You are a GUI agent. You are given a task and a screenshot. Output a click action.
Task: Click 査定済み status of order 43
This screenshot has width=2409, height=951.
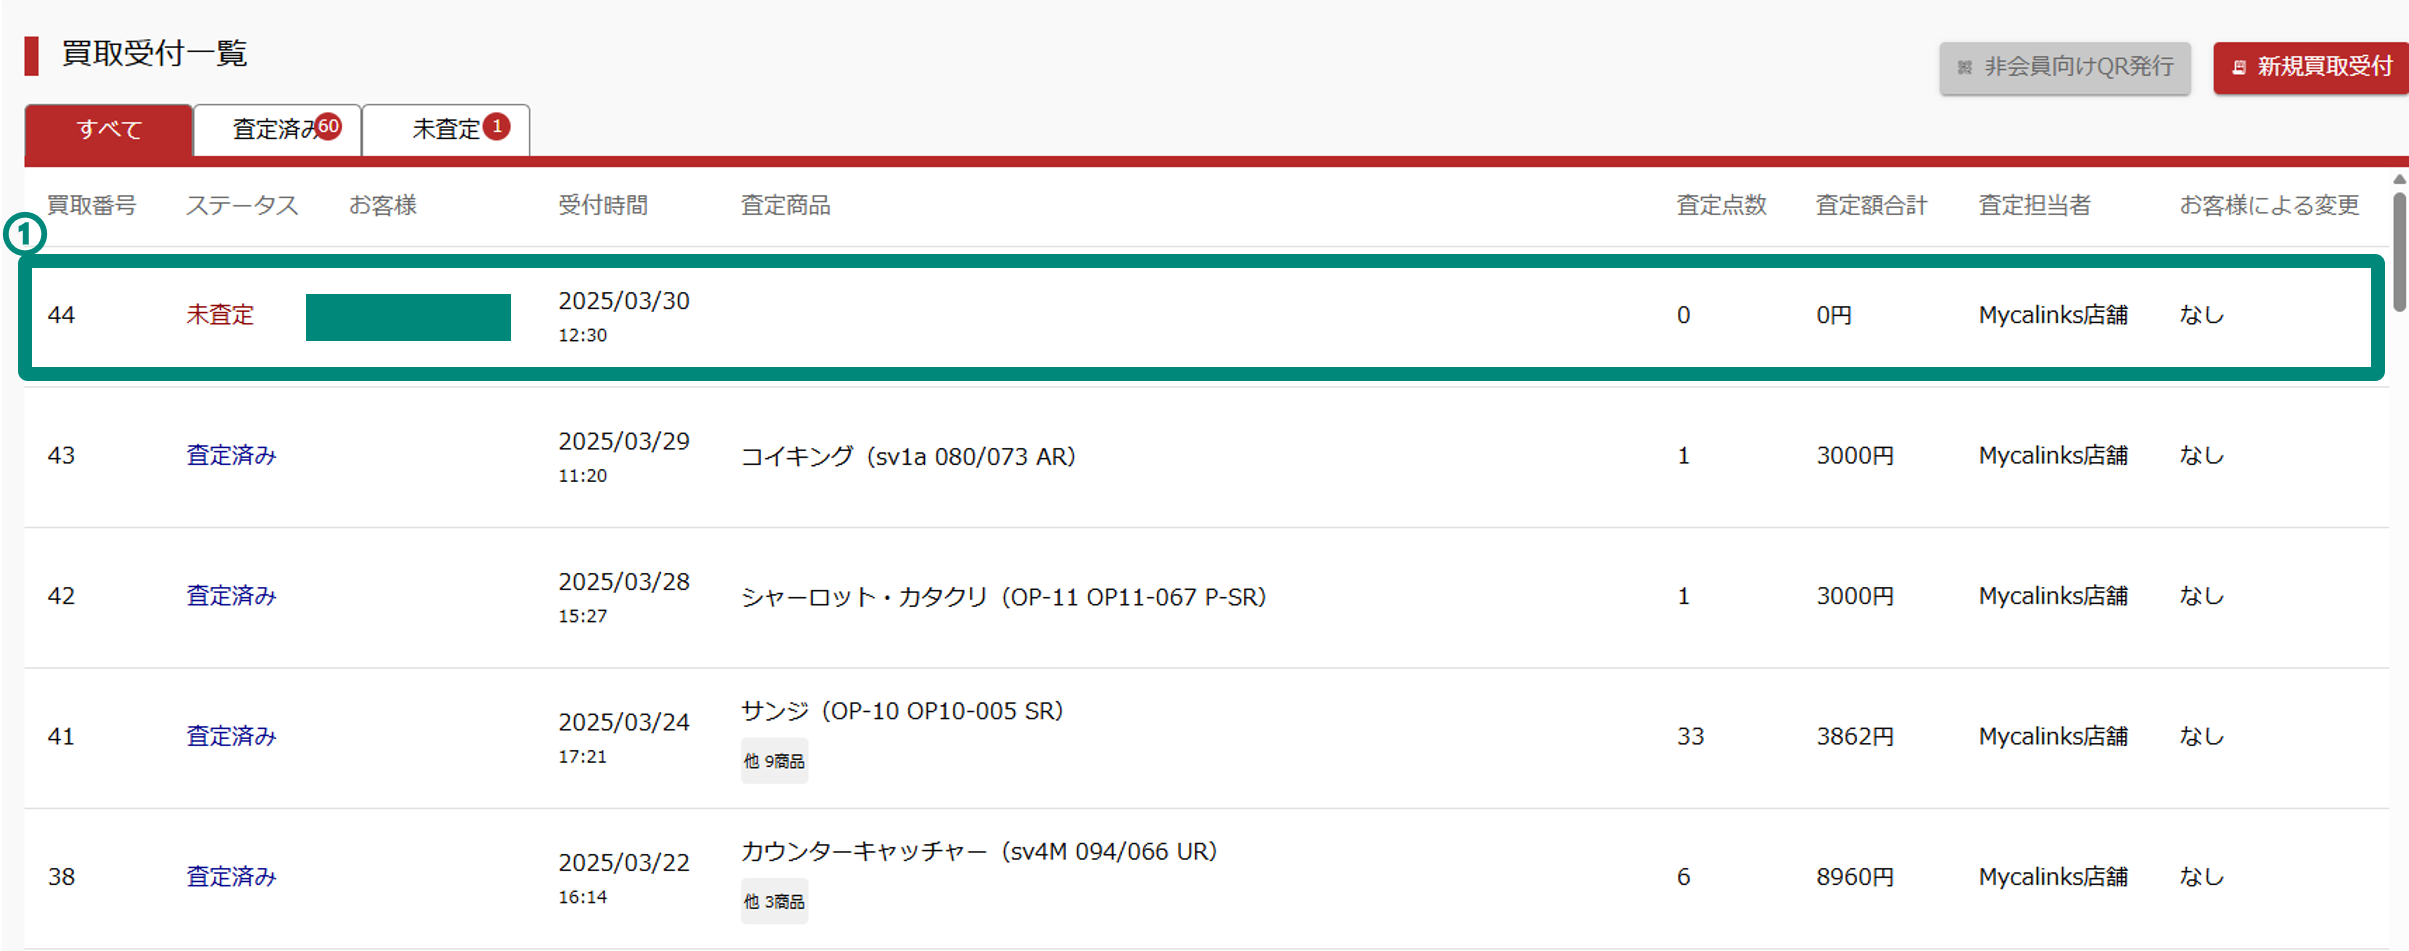[x=231, y=455]
